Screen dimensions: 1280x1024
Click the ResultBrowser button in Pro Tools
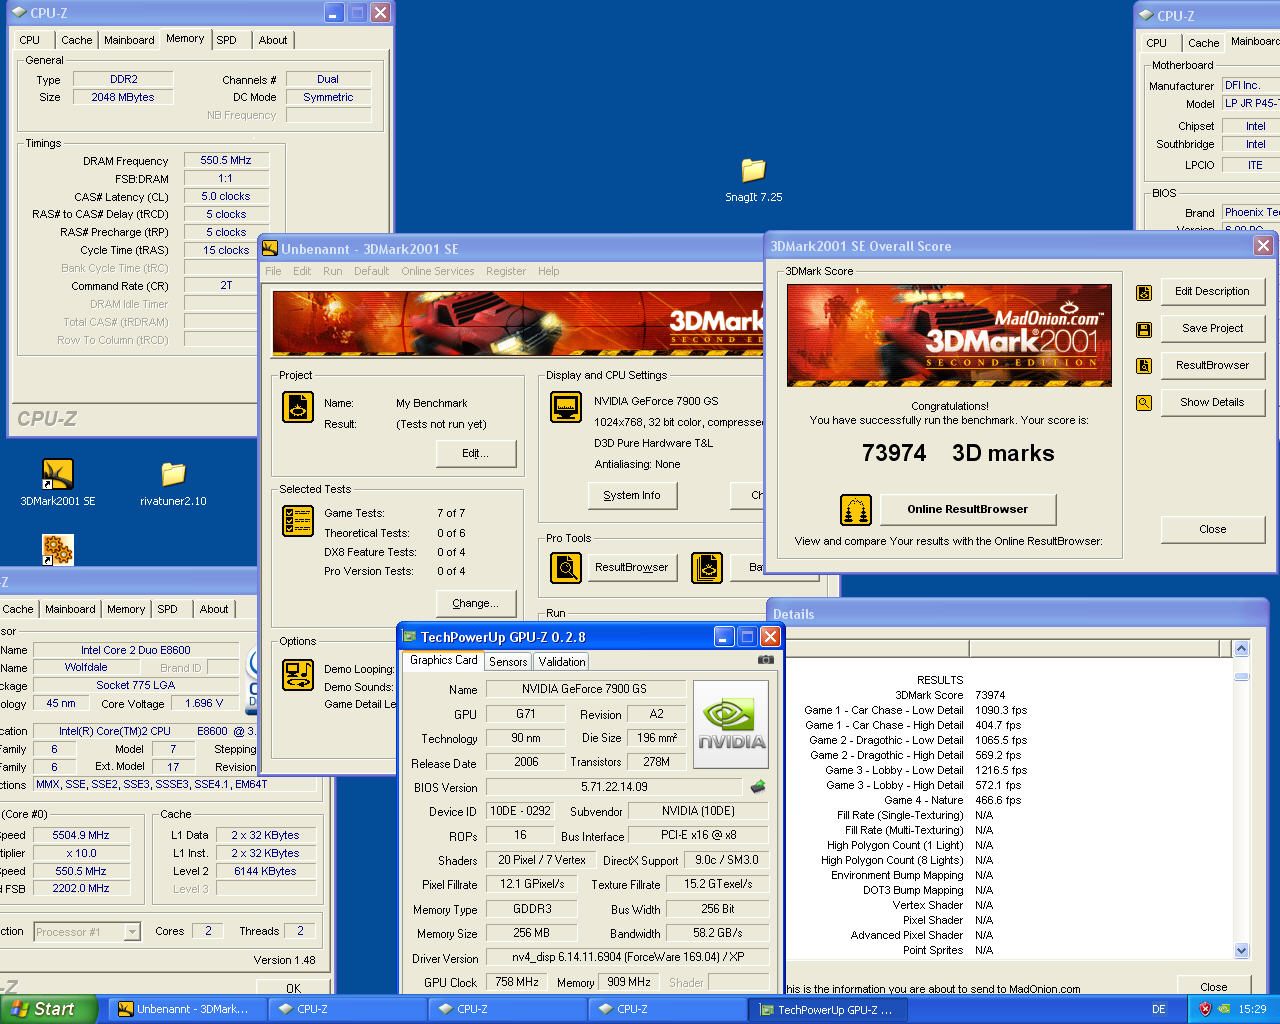(632, 567)
